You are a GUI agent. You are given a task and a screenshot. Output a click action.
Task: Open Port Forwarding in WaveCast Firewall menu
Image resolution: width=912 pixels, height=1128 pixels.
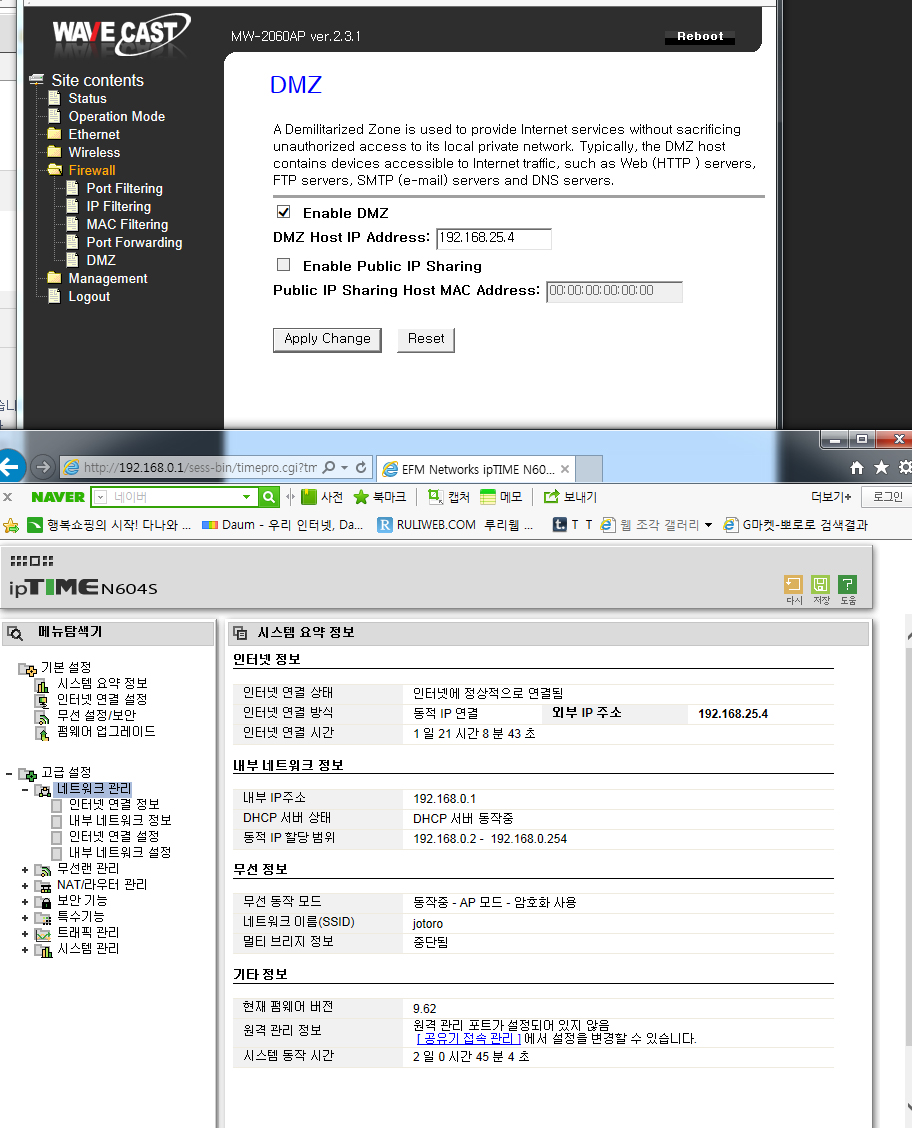coord(134,242)
